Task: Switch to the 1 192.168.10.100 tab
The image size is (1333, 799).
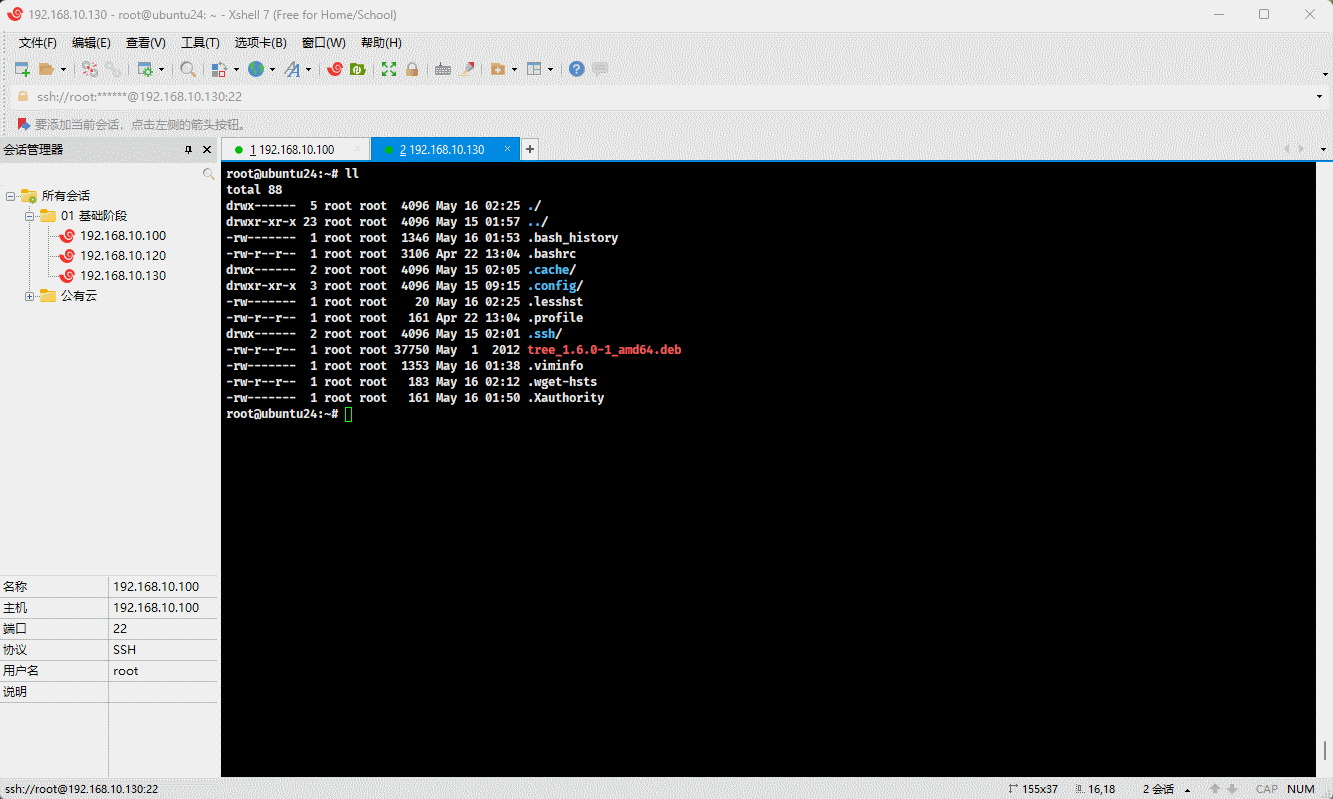Action: pyautogui.click(x=292, y=150)
